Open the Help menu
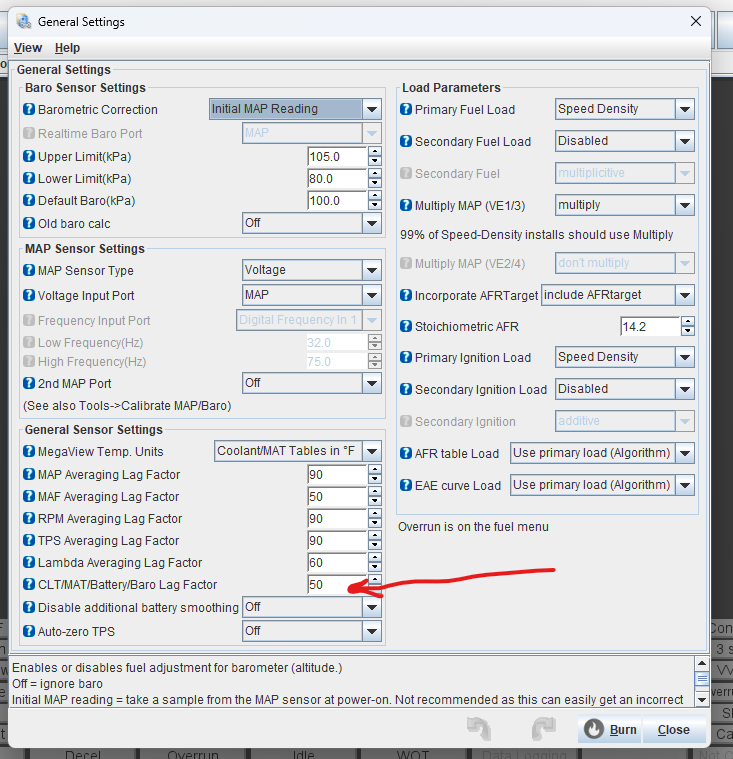 click(x=67, y=48)
